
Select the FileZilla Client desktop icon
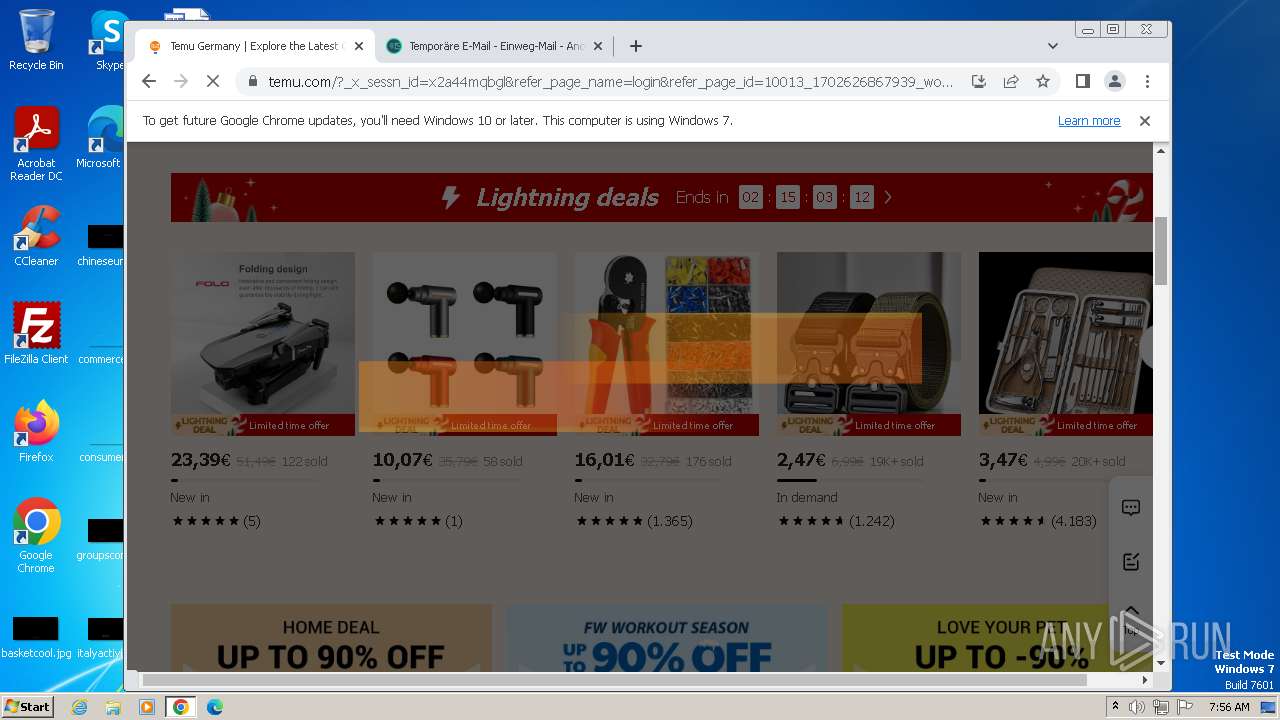pyautogui.click(x=36, y=334)
